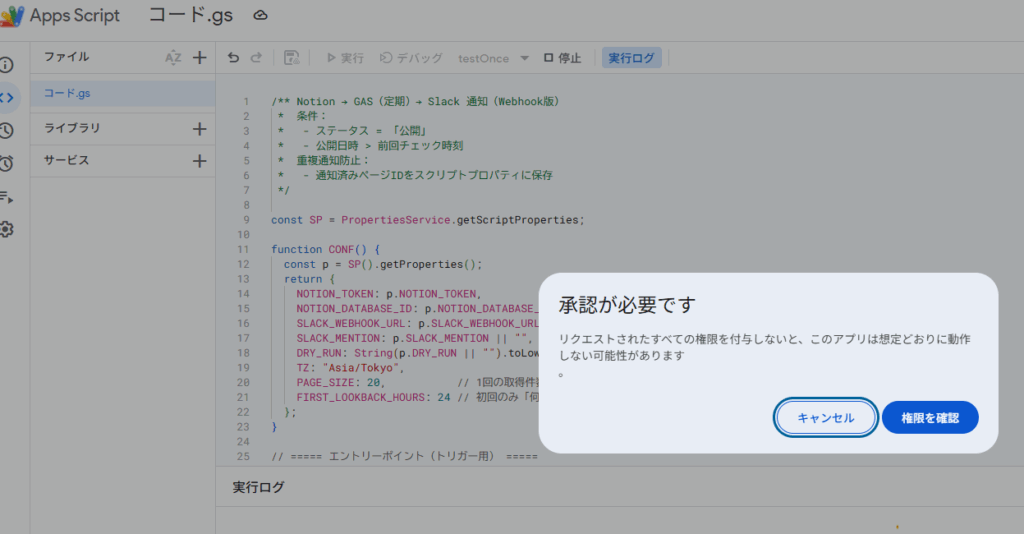Toggle the 実行ログ execution log button
This screenshot has height=534, width=1024.
click(x=631, y=58)
